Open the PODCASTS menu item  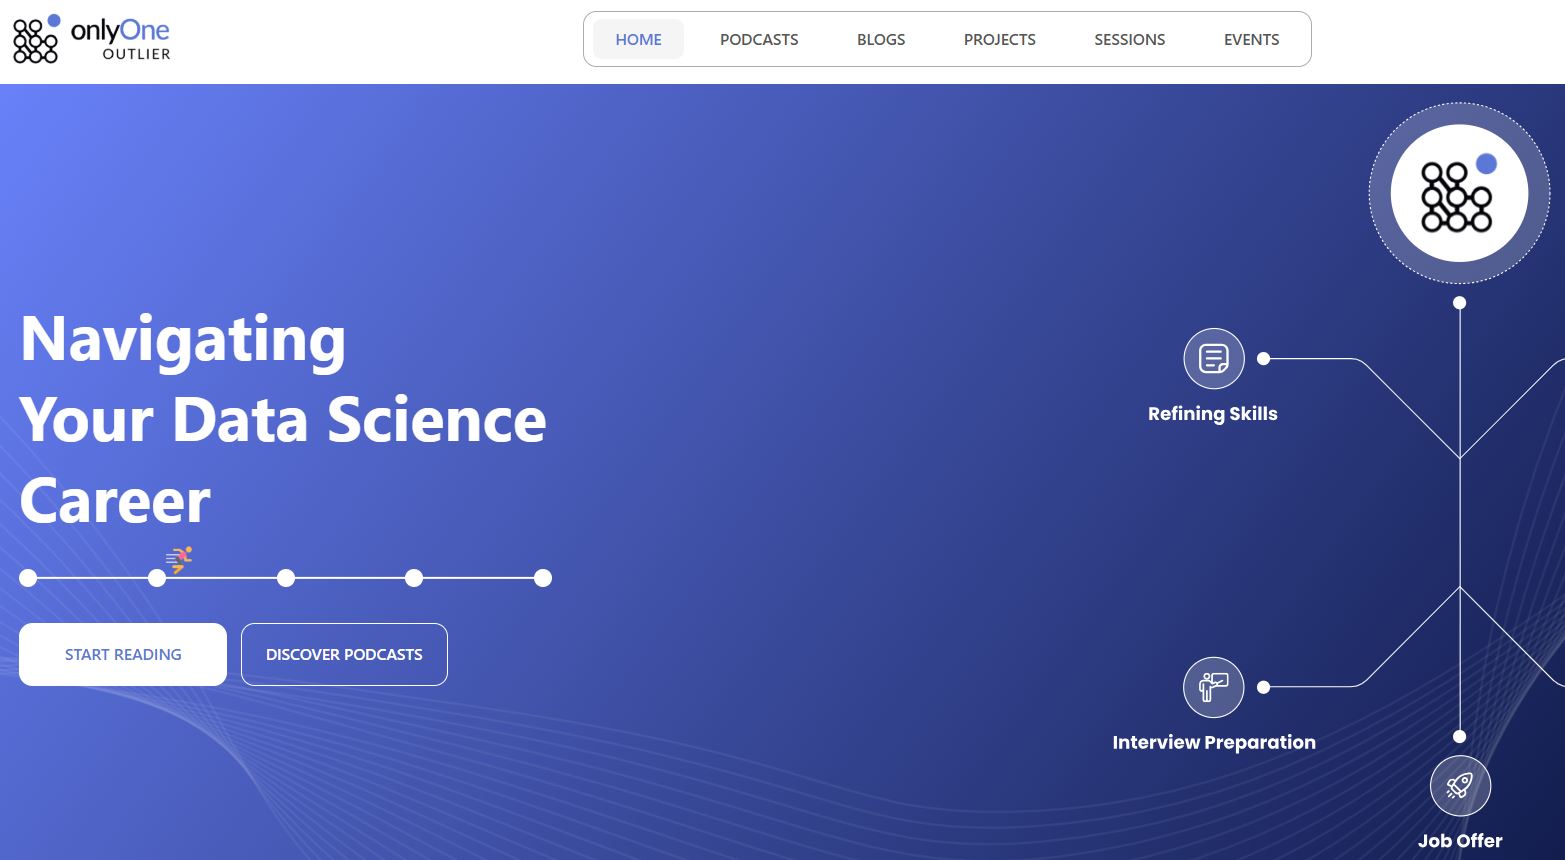coord(758,39)
